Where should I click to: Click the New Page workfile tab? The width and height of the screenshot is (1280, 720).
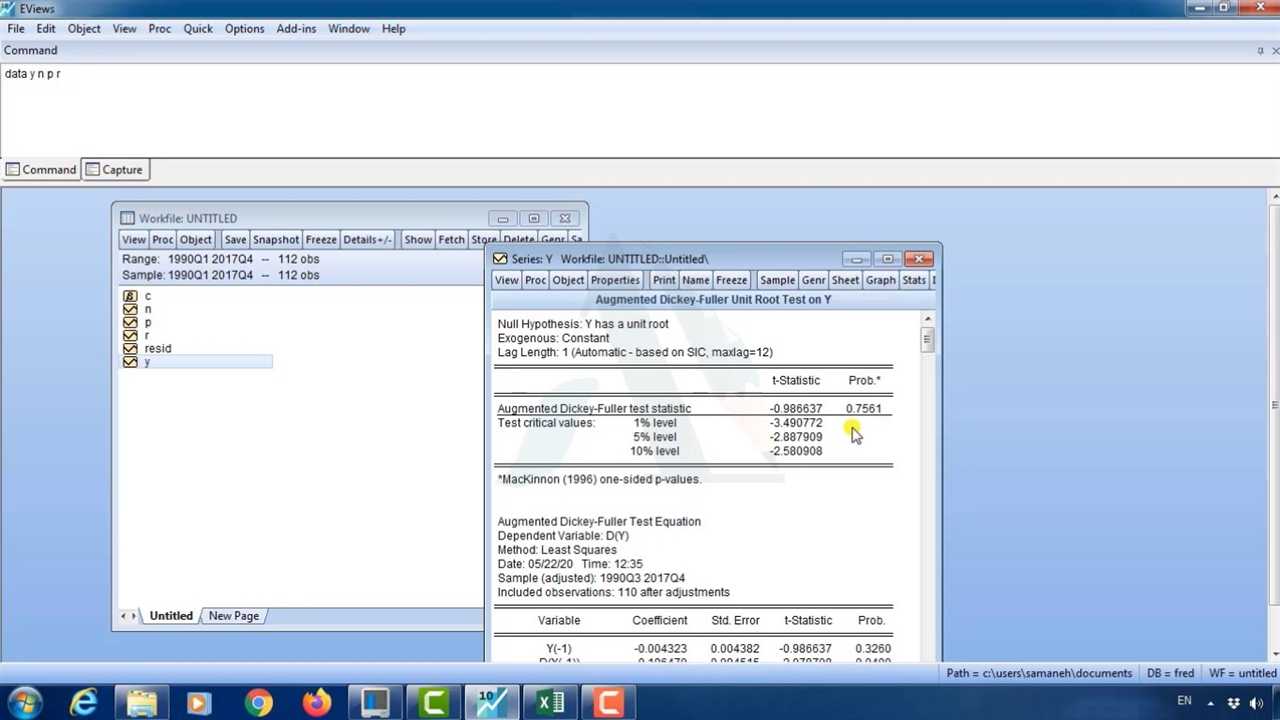233,616
